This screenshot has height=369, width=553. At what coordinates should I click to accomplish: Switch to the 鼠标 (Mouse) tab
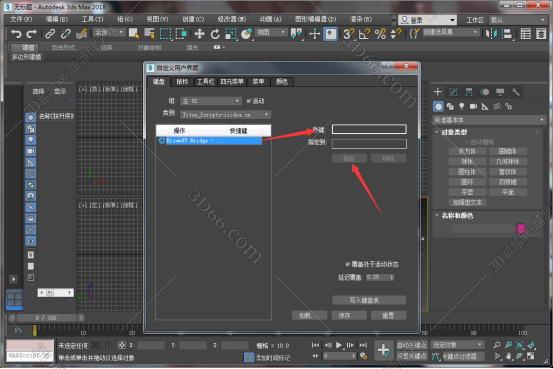tap(182, 81)
